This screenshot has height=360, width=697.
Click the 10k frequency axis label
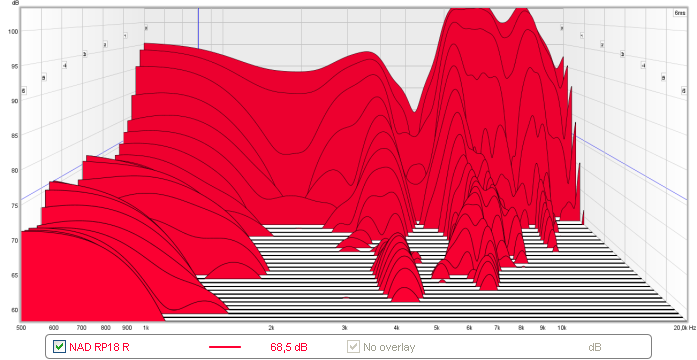click(x=562, y=328)
